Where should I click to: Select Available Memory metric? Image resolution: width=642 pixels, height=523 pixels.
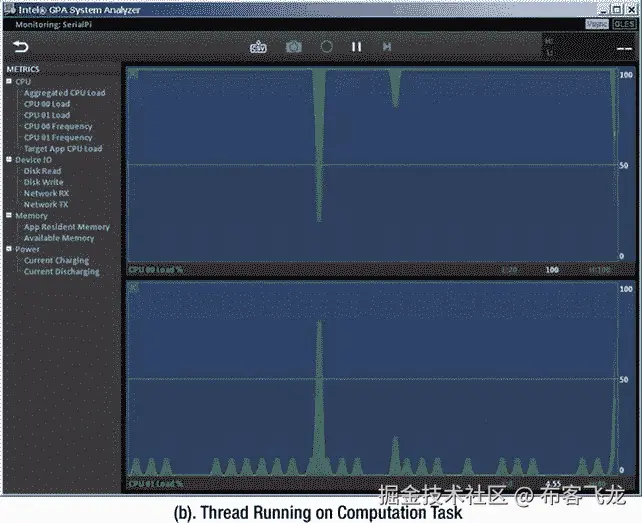tap(59, 238)
